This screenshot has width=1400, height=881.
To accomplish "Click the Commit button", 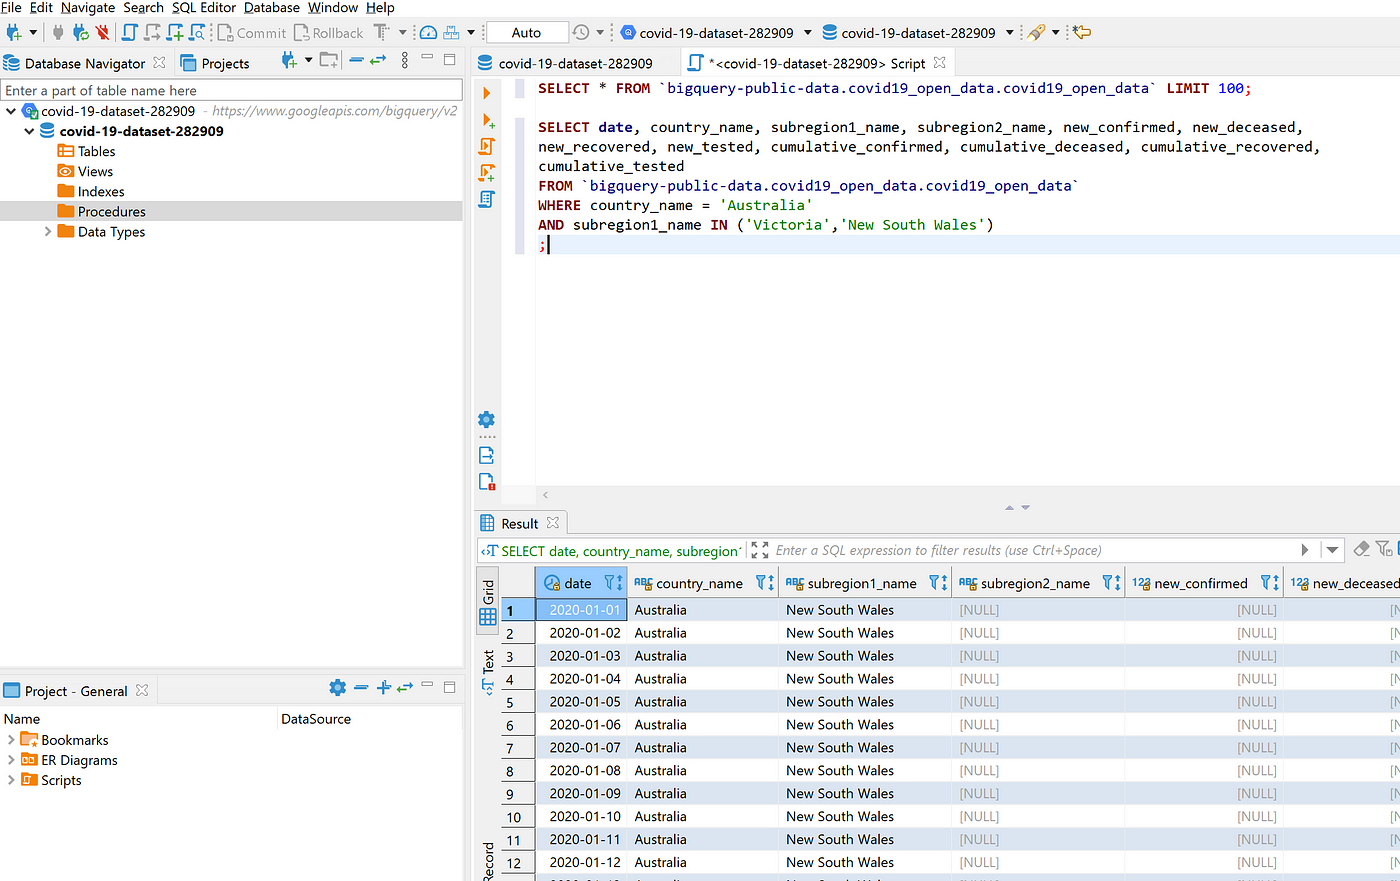I will coord(251,33).
